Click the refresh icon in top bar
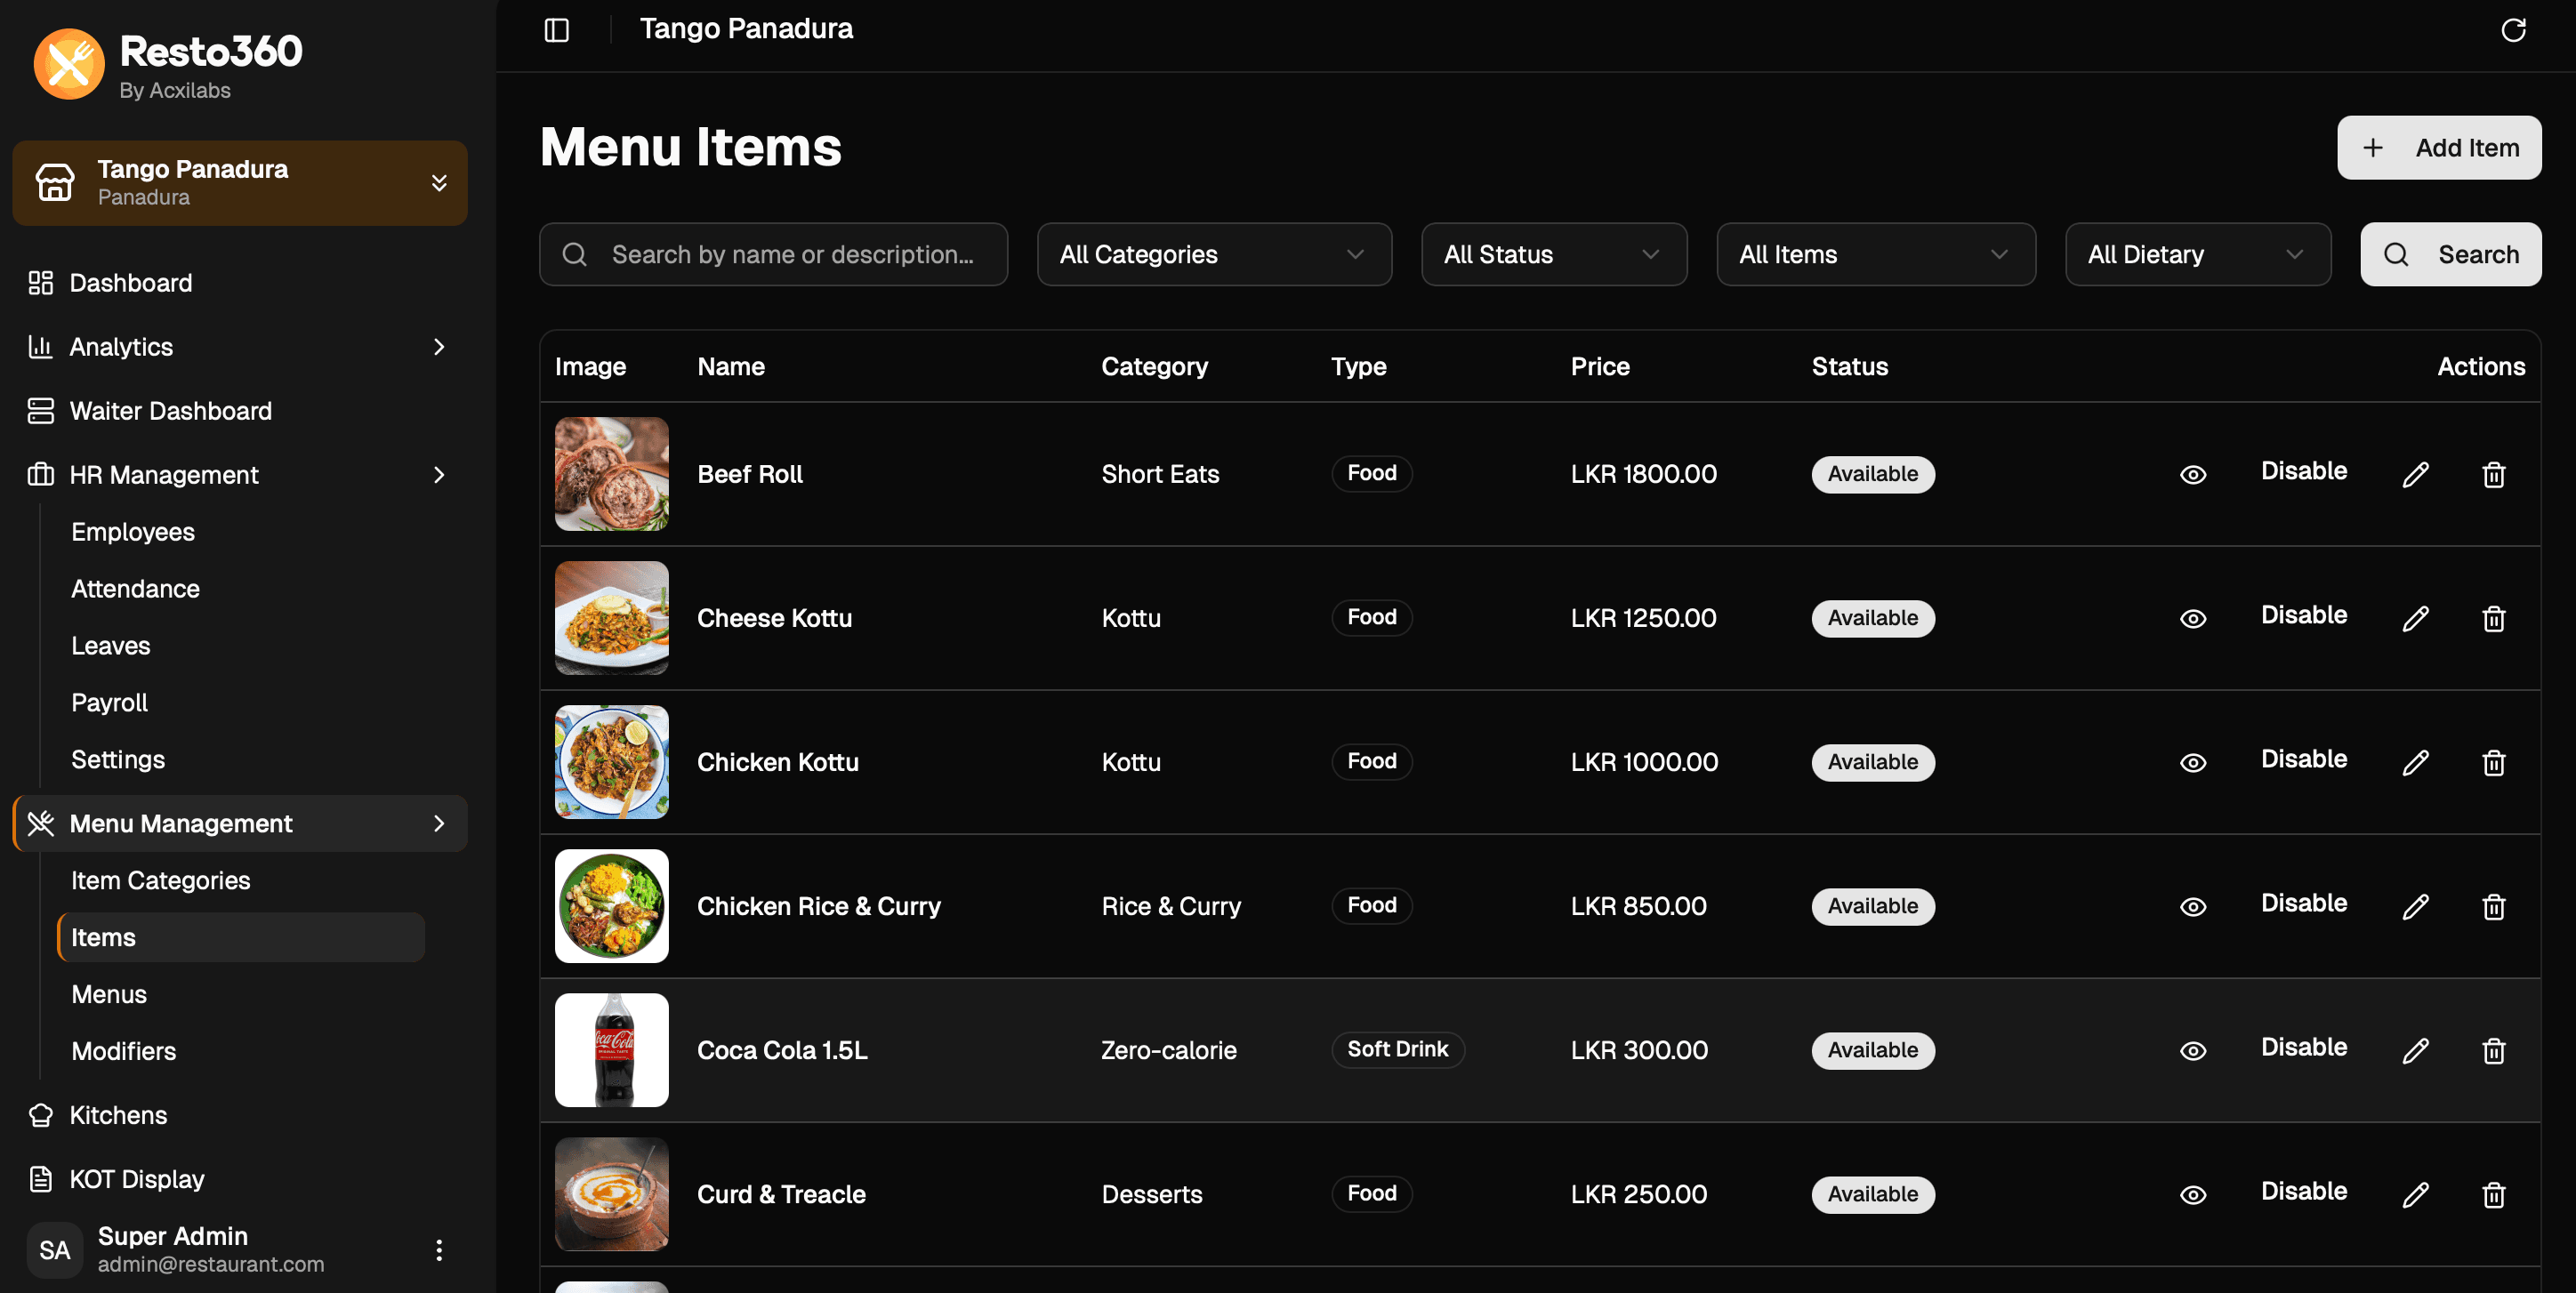2576x1293 pixels. (2513, 30)
